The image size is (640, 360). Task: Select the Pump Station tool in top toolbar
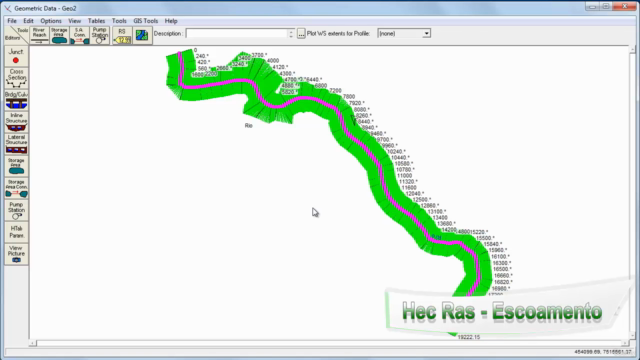[99, 36]
